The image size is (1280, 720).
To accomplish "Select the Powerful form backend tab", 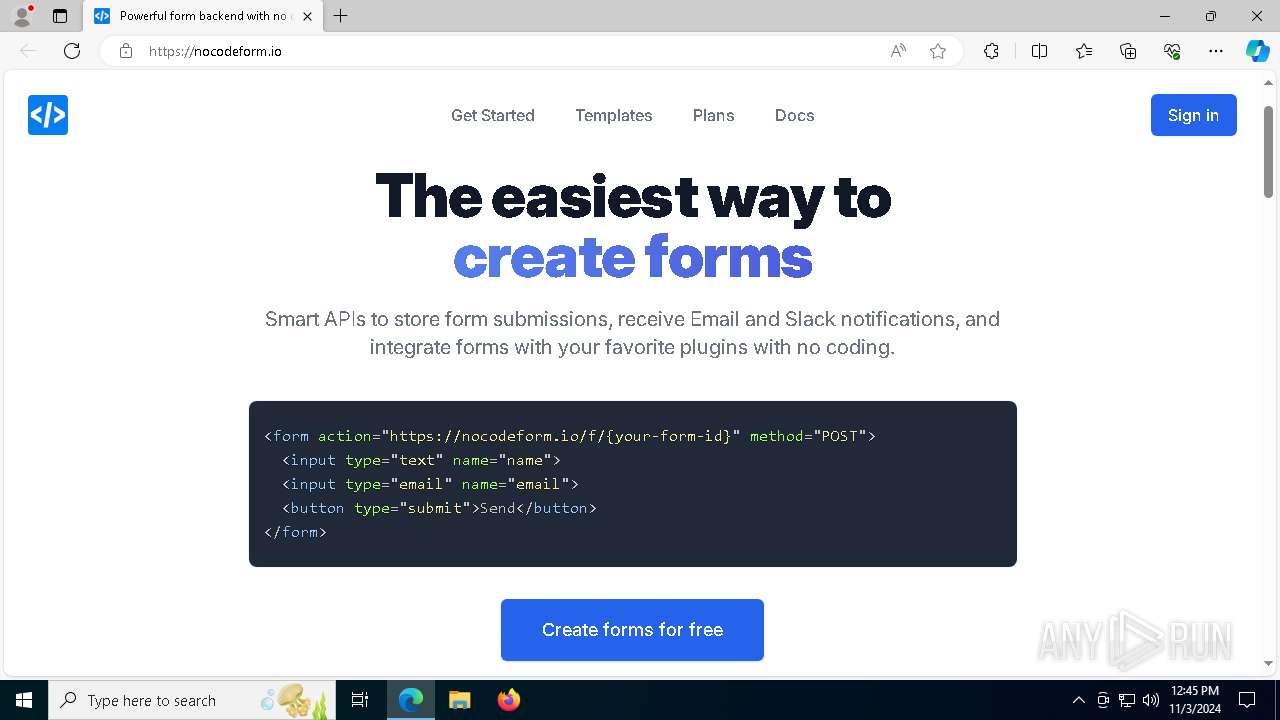I will click(x=203, y=16).
